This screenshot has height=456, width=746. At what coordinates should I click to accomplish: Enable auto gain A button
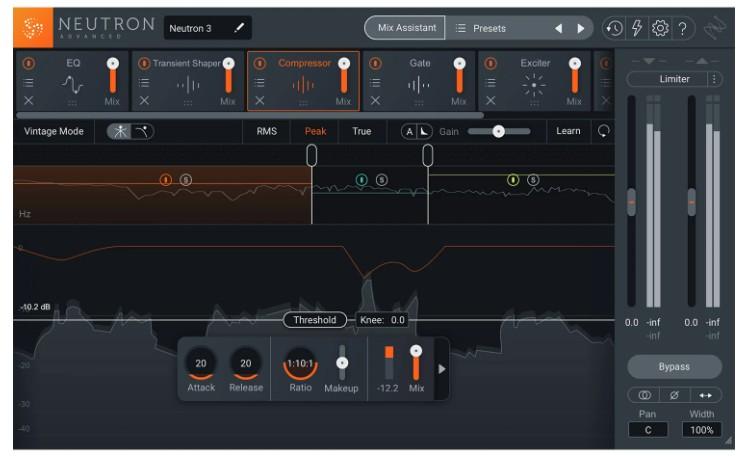click(x=409, y=132)
